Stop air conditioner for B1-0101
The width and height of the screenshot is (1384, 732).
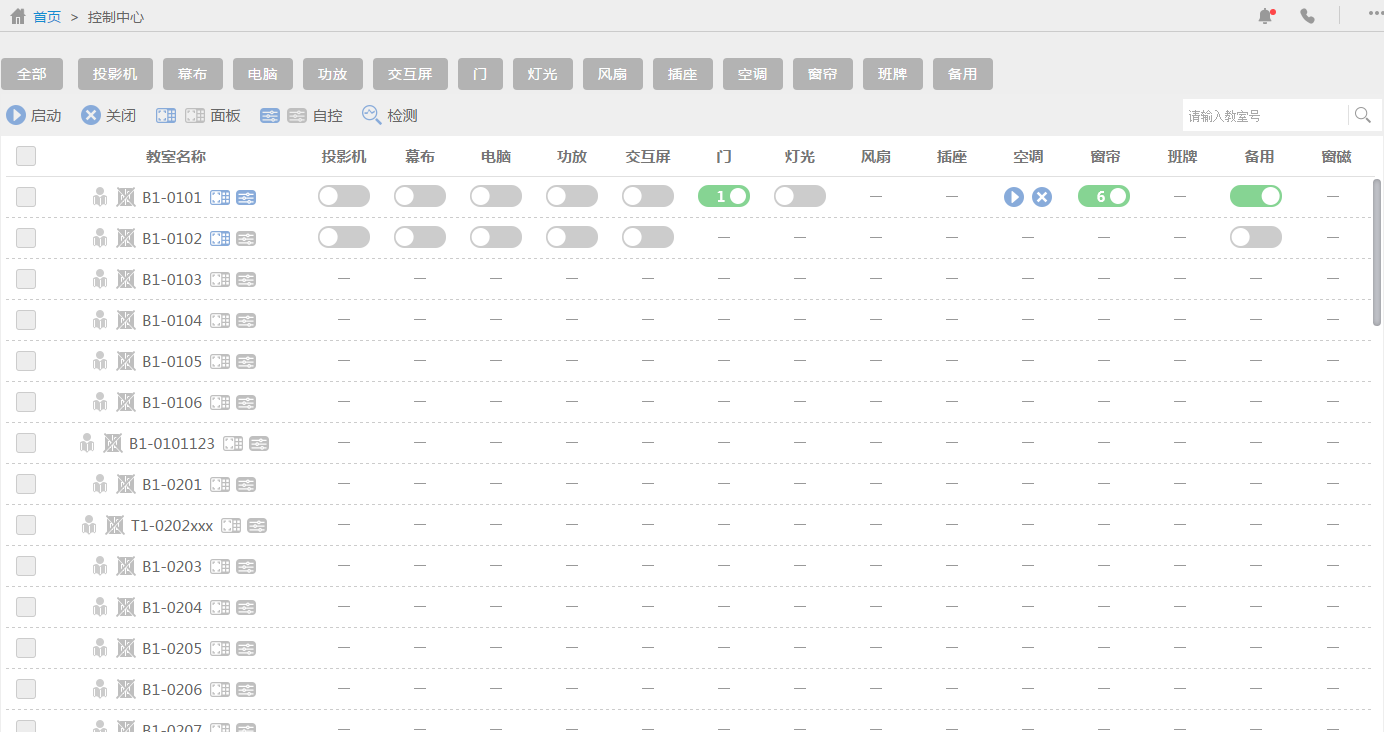1042,197
